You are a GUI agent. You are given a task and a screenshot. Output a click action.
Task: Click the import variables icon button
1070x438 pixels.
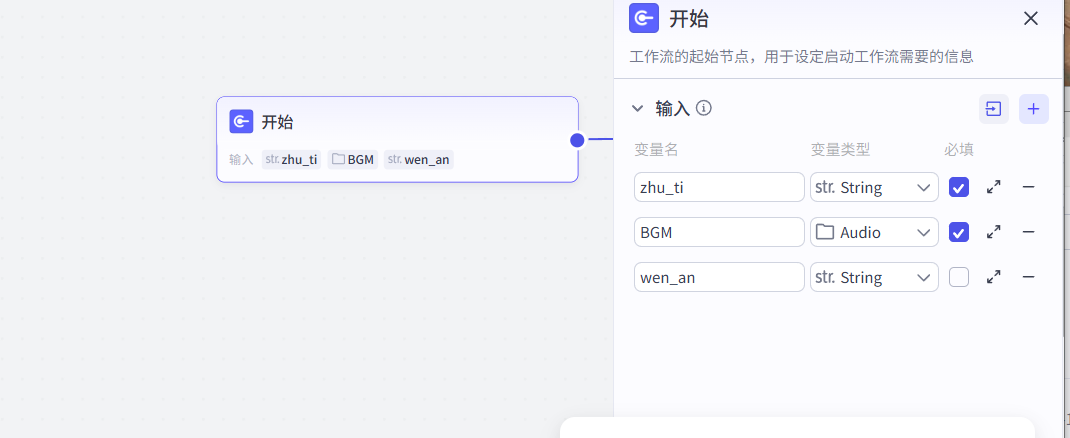(994, 109)
